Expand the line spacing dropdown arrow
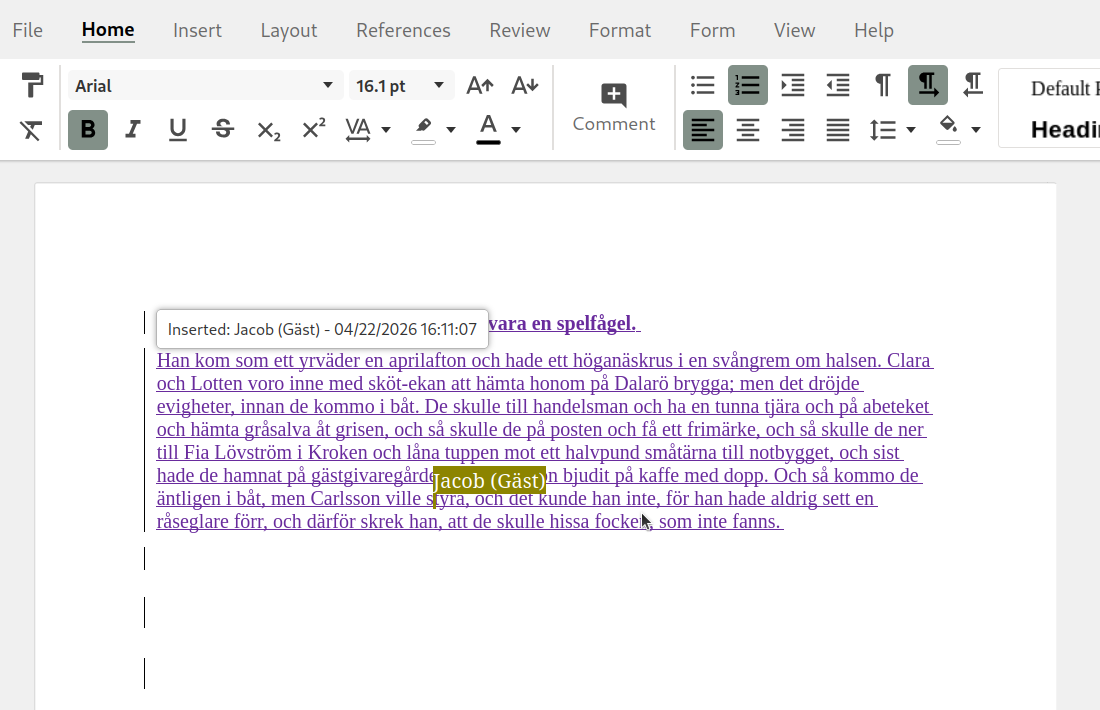Image resolution: width=1100 pixels, height=710 pixels. [x=910, y=130]
